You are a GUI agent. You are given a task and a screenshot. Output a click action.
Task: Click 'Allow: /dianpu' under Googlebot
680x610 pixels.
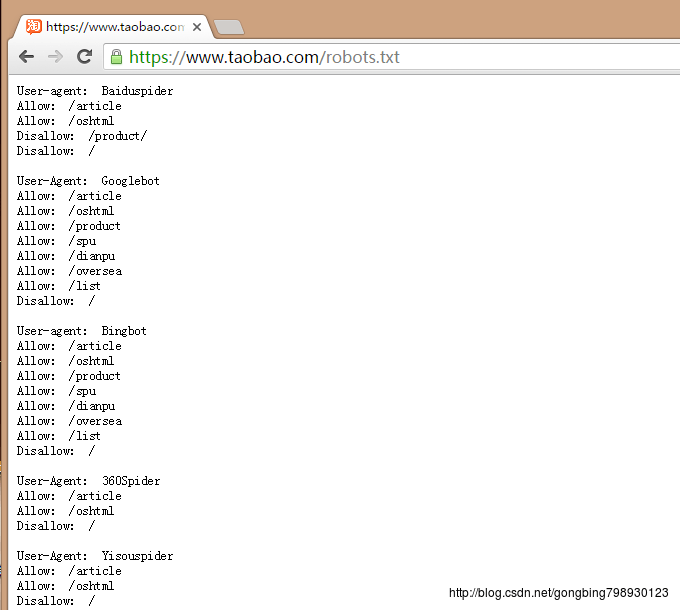(66, 256)
